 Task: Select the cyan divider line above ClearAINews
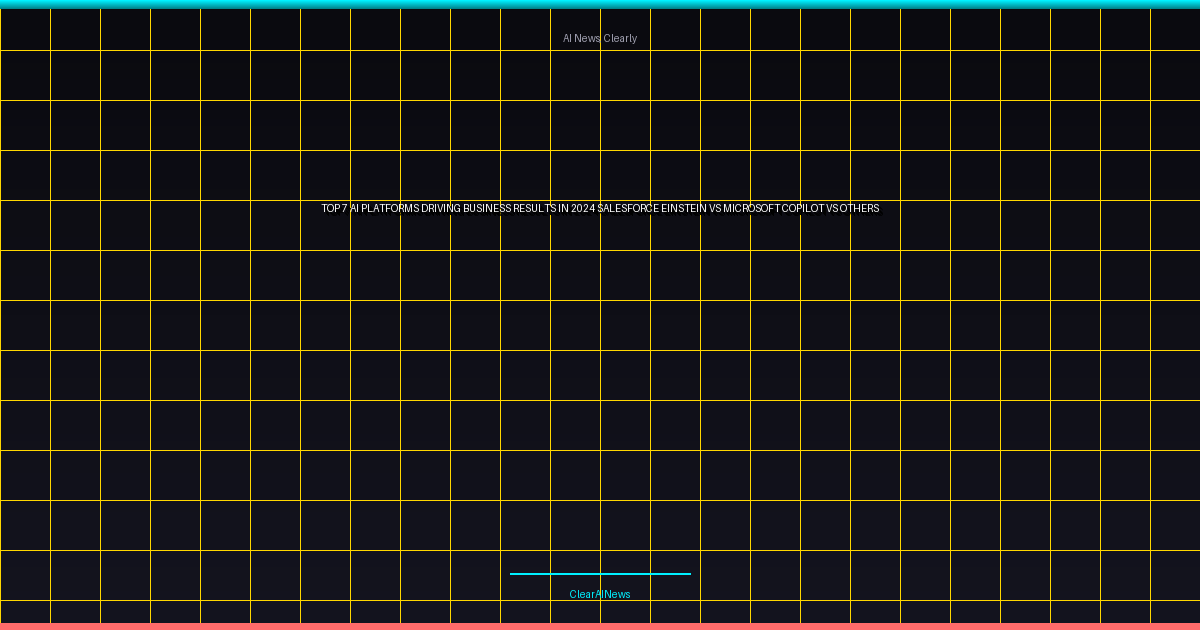(x=600, y=574)
